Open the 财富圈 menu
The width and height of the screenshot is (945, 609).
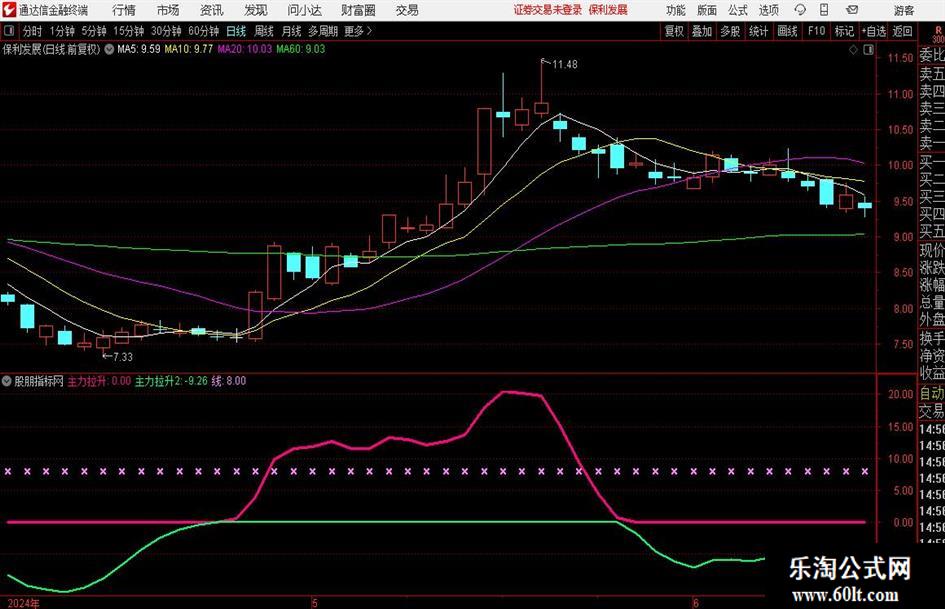[x=358, y=10]
